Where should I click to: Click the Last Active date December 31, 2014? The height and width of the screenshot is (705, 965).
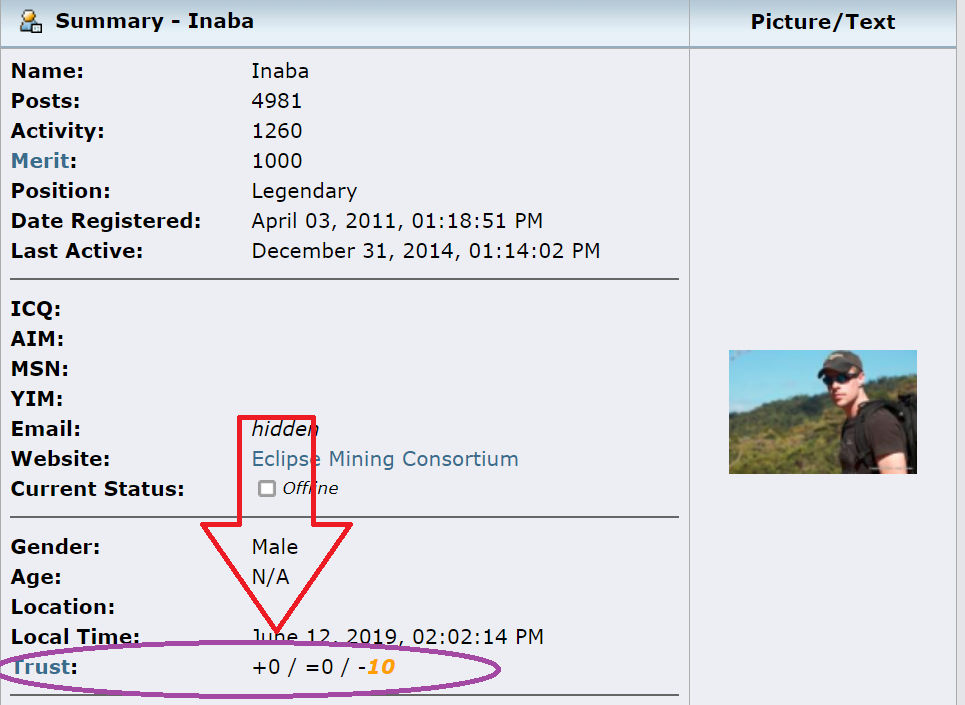(x=425, y=251)
